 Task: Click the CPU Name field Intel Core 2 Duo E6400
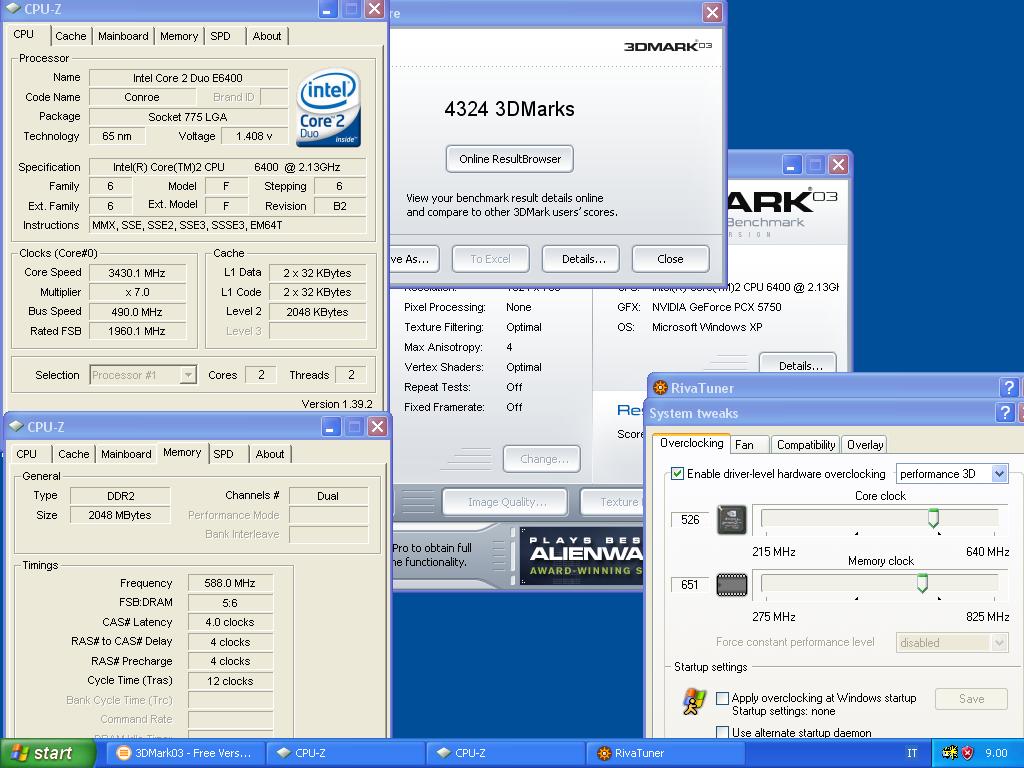tap(188, 78)
